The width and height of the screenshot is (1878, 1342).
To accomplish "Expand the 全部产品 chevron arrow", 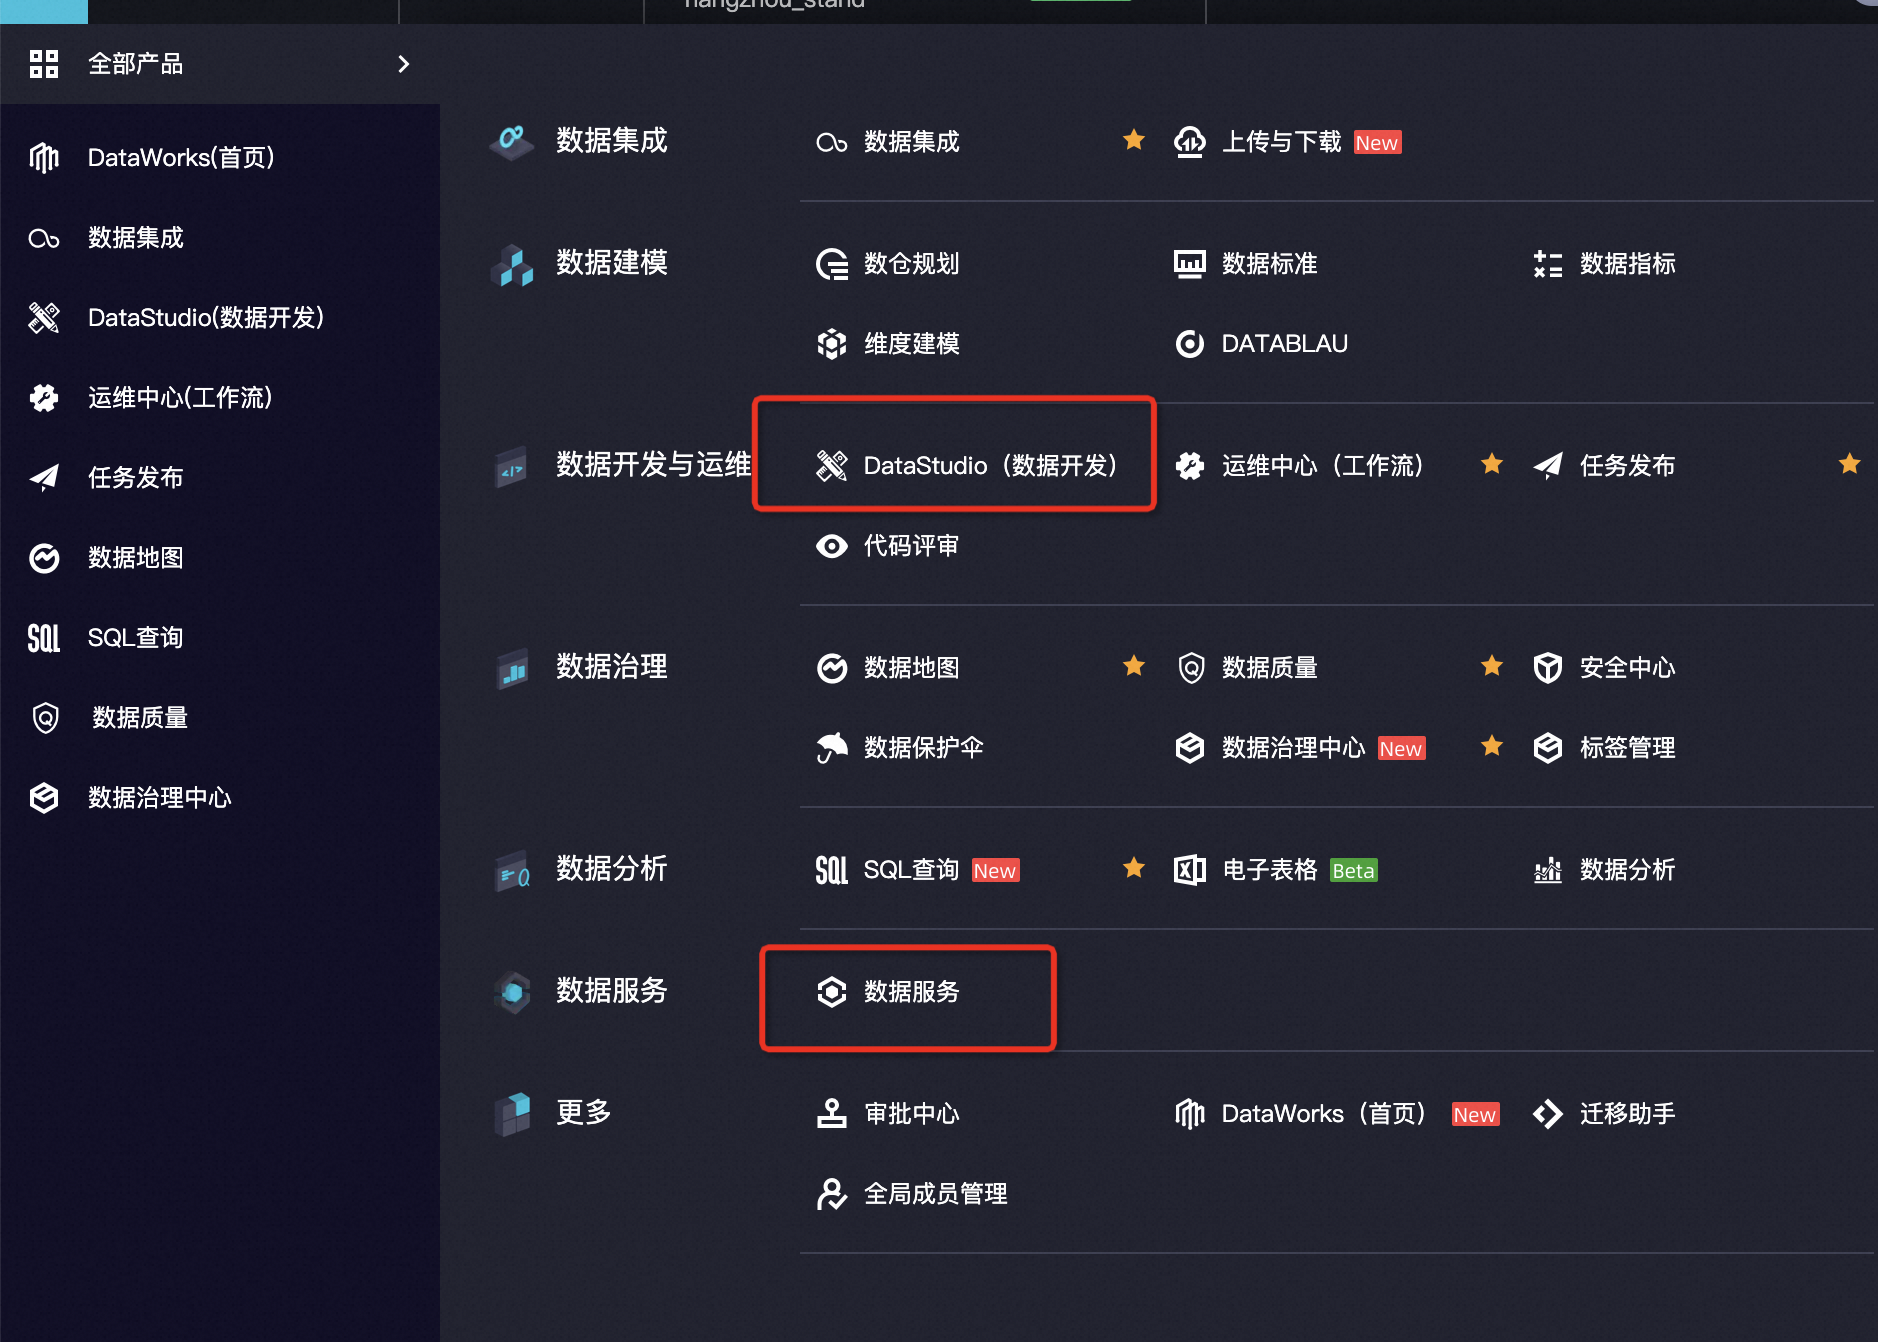I will [x=404, y=64].
